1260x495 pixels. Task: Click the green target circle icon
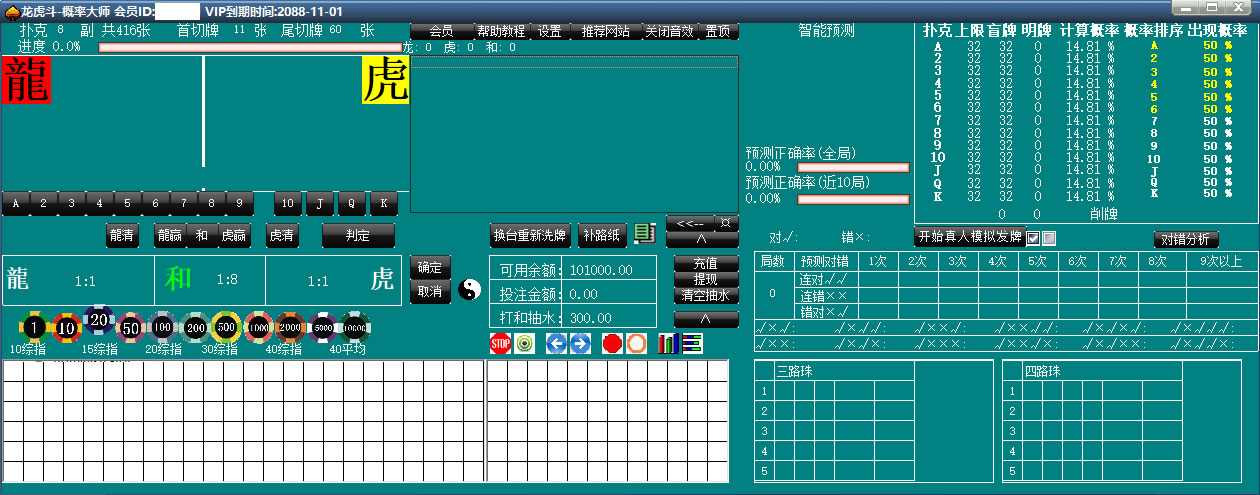click(x=525, y=344)
